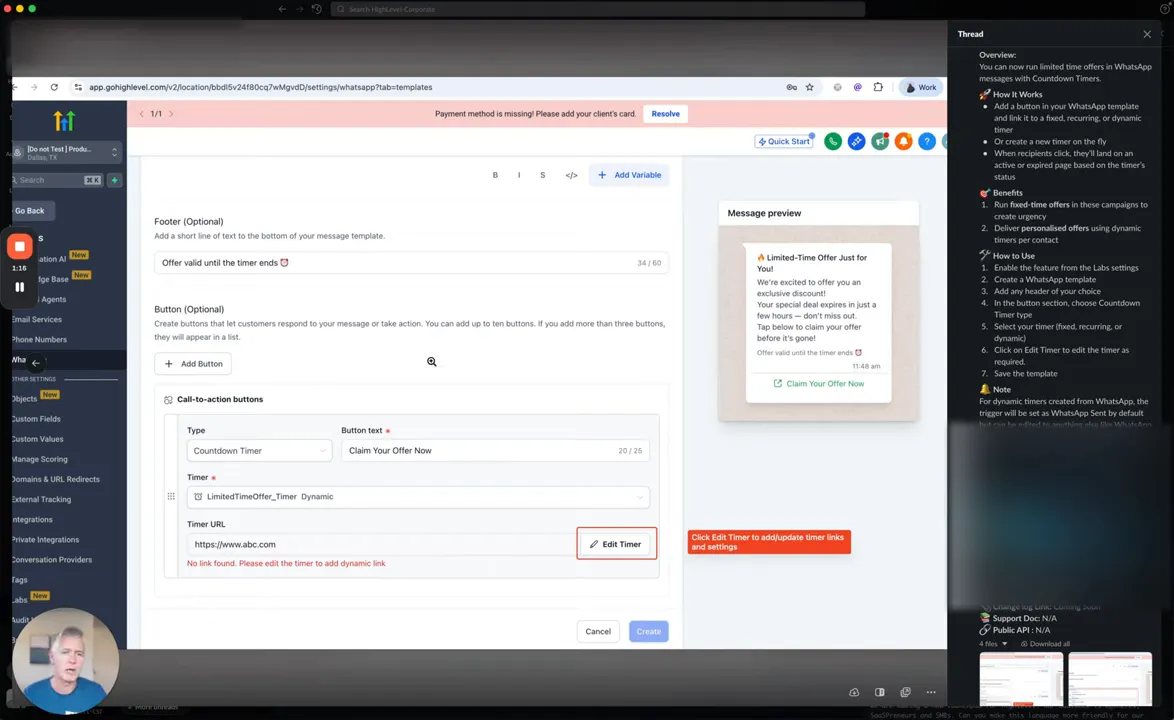Open browser extensions puzzle icon
Image resolution: width=1174 pixels, height=720 pixels.
(878, 88)
